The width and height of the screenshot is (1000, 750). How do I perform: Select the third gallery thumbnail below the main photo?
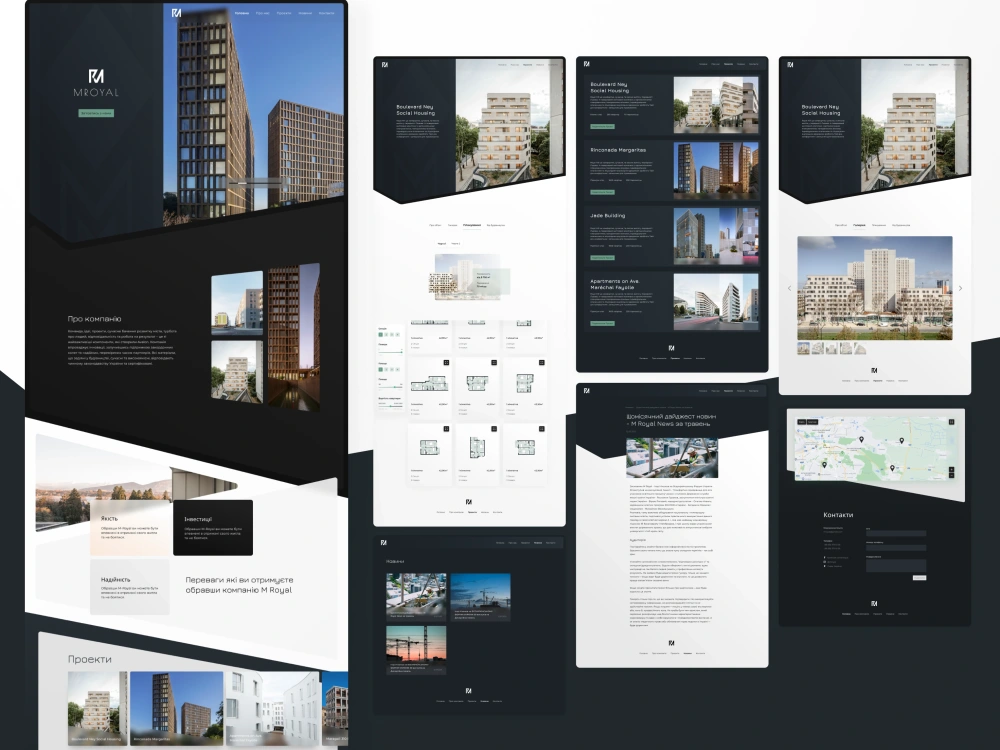click(x=832, y=348)
